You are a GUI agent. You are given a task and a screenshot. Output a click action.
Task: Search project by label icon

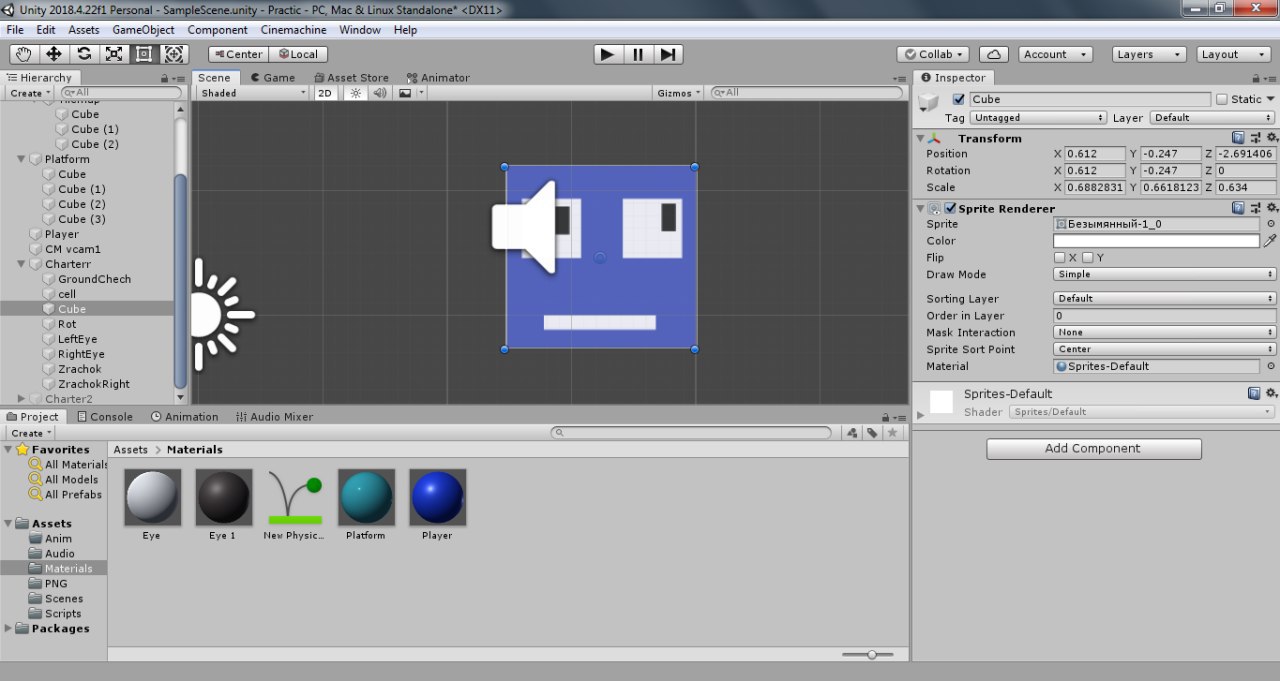872,433
